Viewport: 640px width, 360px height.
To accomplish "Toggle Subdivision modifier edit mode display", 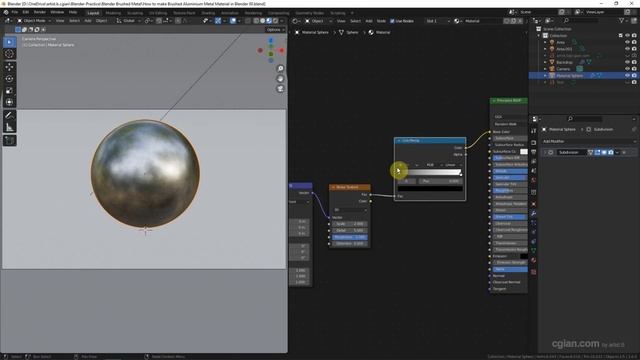I will pyautogui.click(x=598, y=152).
